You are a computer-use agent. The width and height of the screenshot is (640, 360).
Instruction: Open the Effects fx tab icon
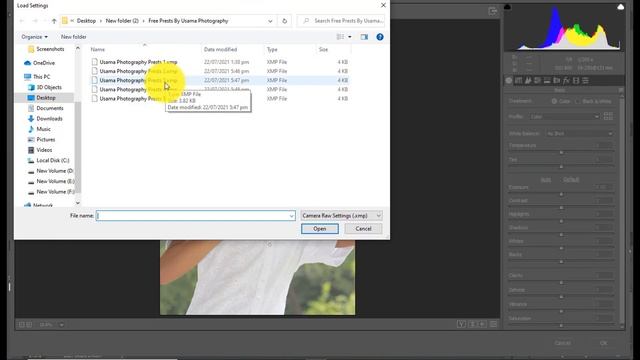(566, 80)
